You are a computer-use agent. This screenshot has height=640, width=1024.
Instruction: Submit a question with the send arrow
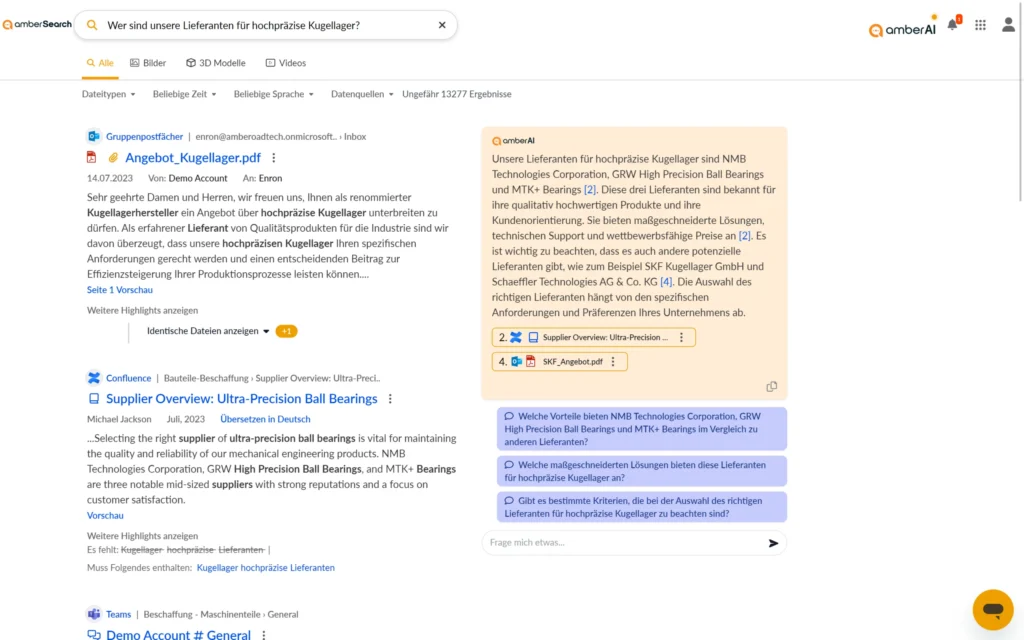[x=771, y=543]
